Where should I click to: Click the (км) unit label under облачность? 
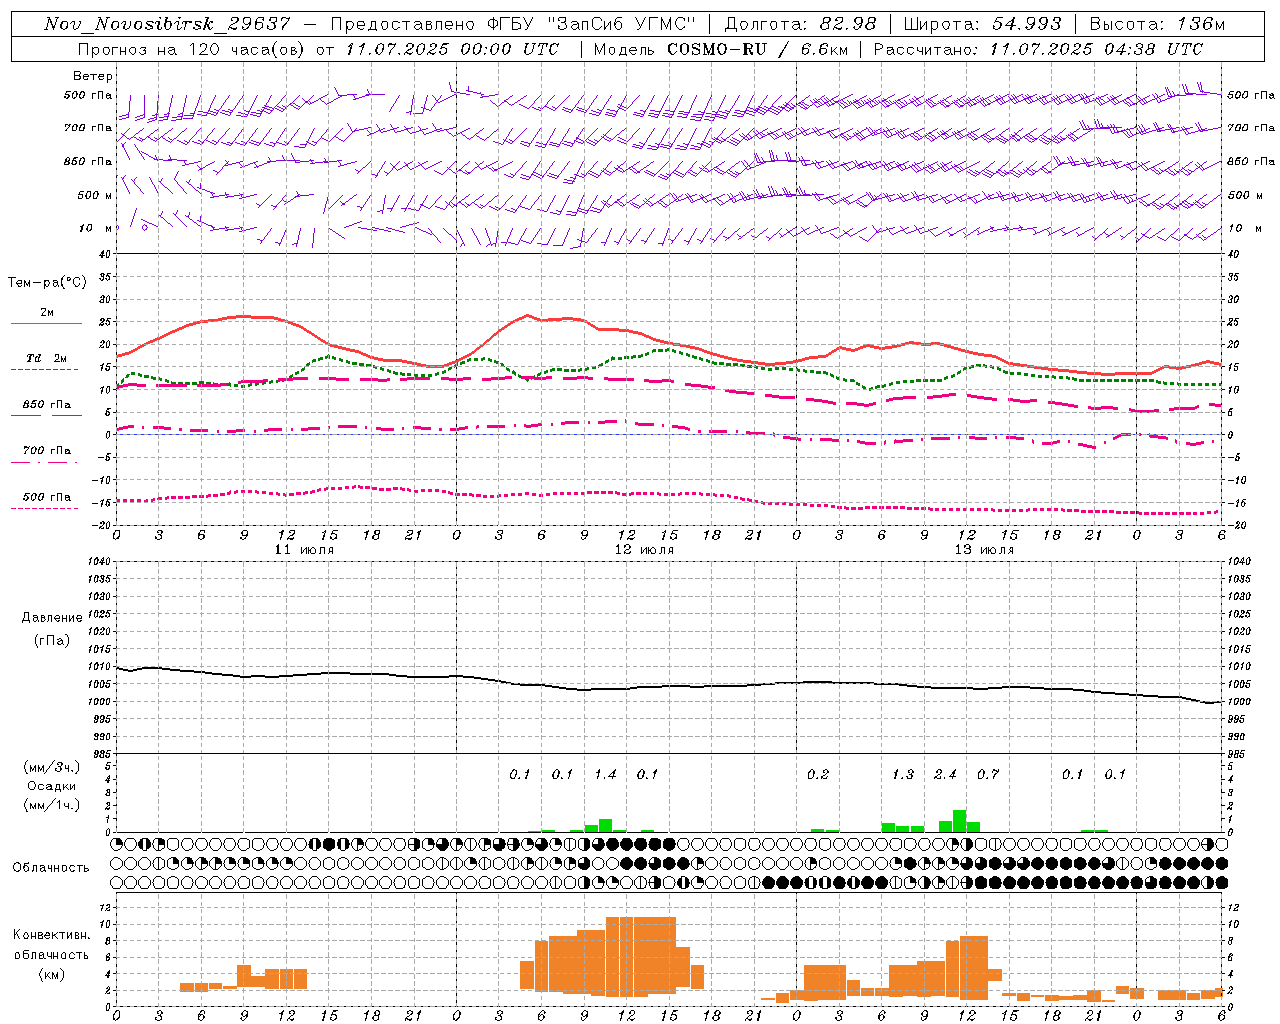(x=52, y=974)
